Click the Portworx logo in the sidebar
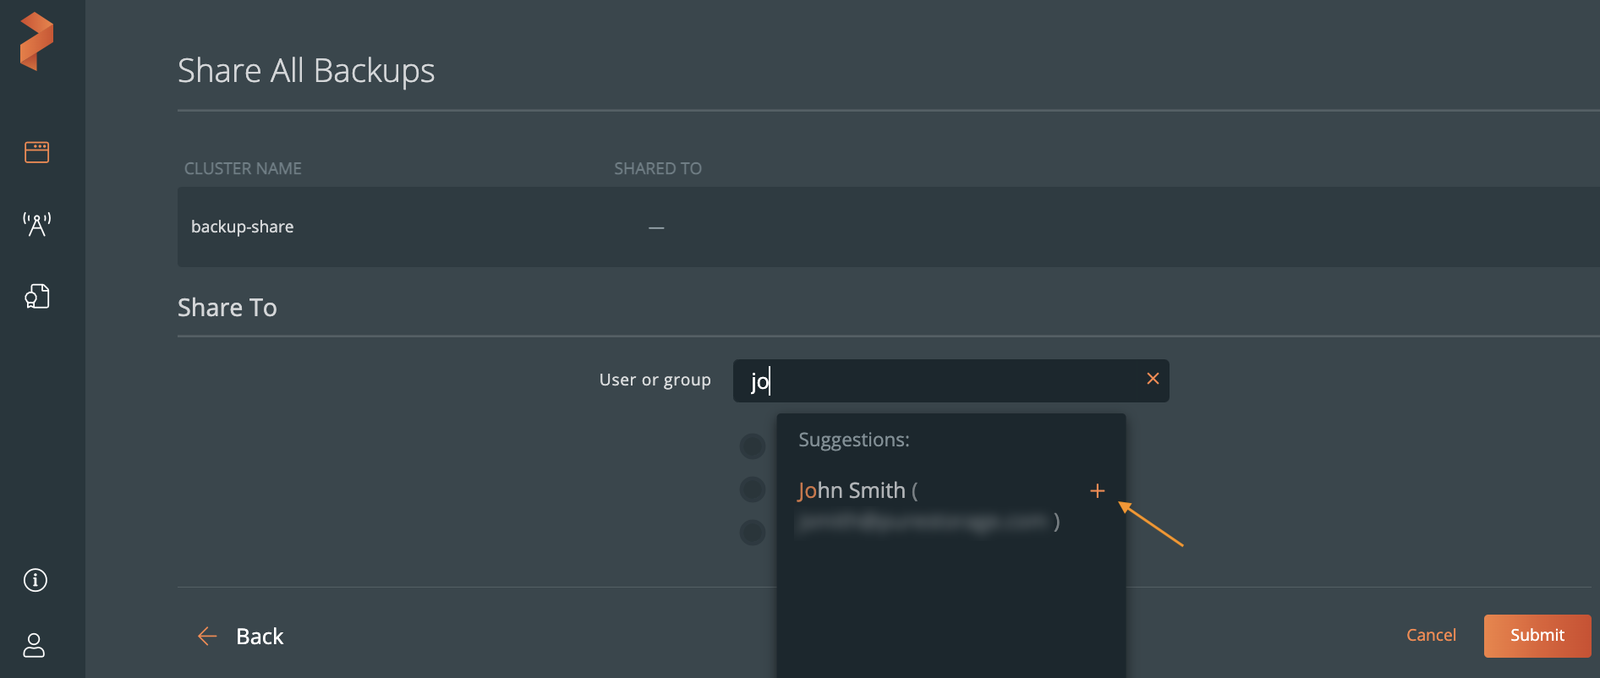This screenshot has width=1600, height=678. click(x=36, y=41)
